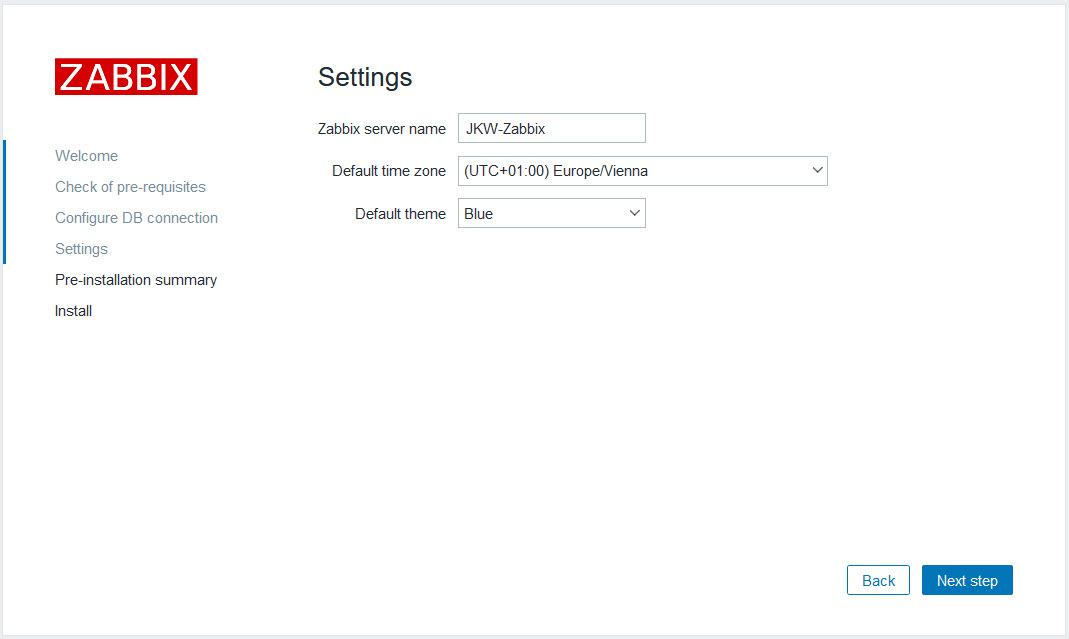Go to the Welcome step
The image size is (1069, 639).
coord(86,156)
